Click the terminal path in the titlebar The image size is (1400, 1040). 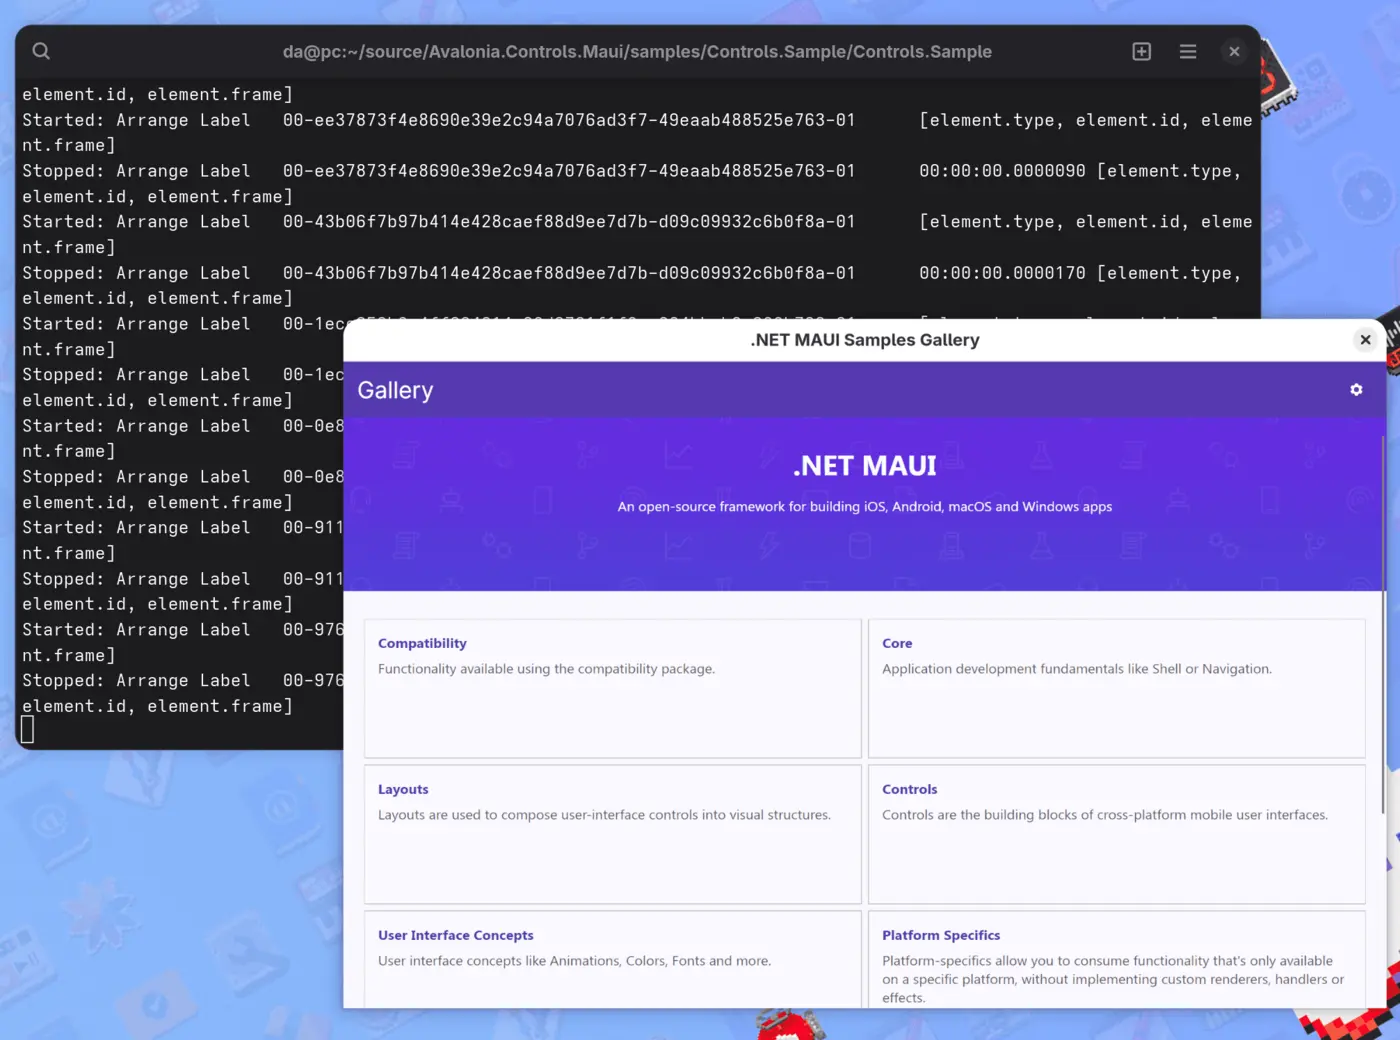pos(637,51)
